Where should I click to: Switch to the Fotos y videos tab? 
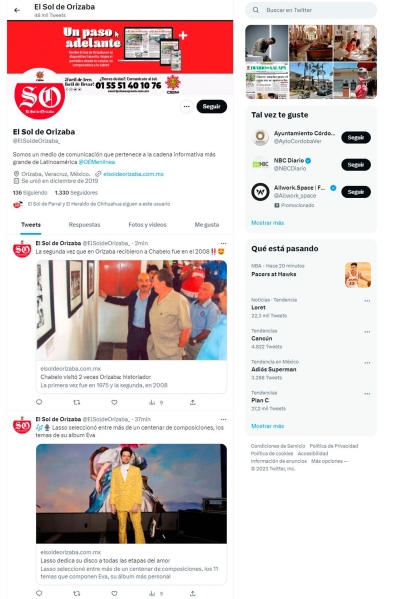tap(147, 225)
